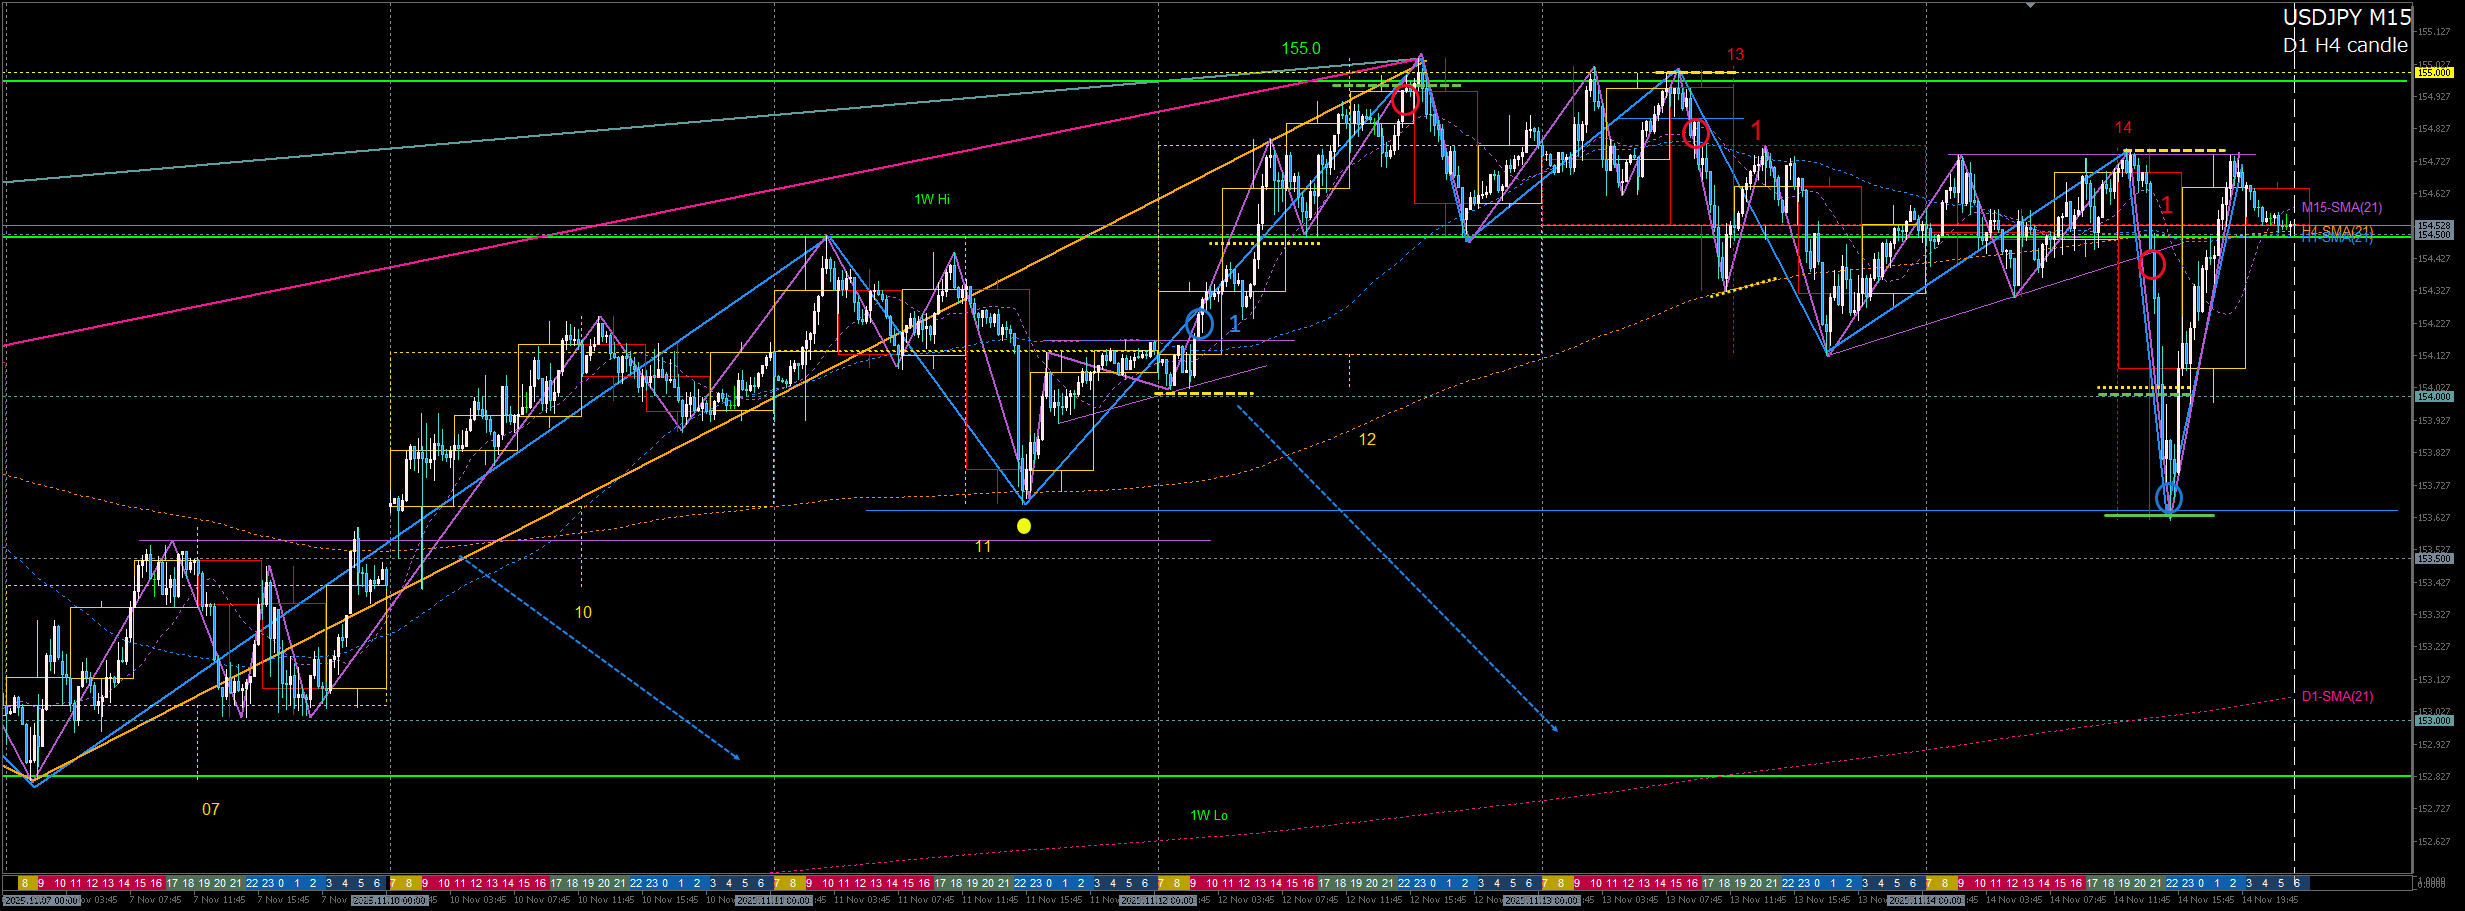Click the red circle below the 13 label
Image resolution: width=2465 pixels, height=911 pixels.
1694,133
